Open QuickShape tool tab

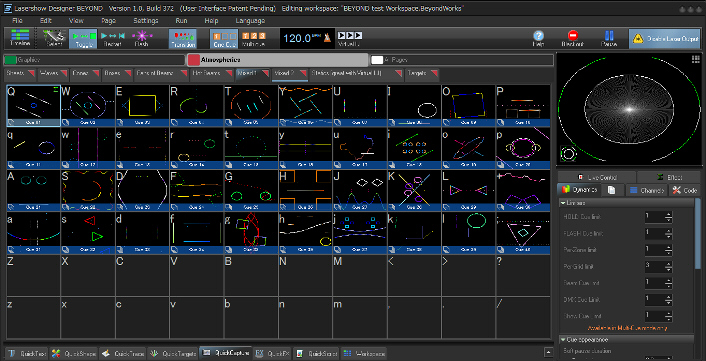coord(73,354)
